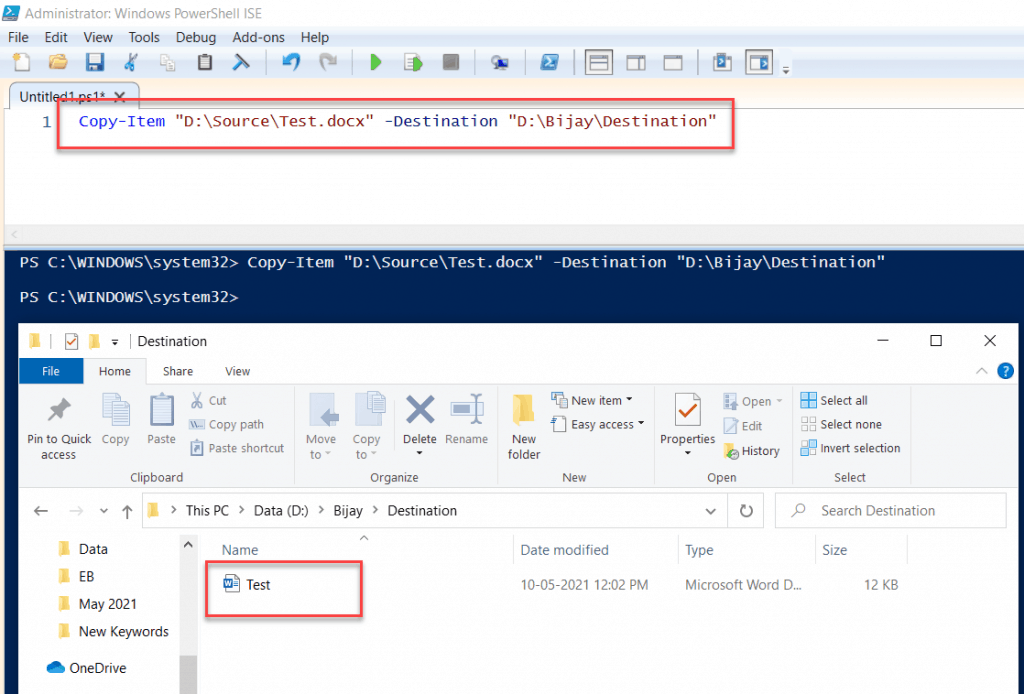Start PowerShell in a separate window
The image size is (1024, 694).
coord(549,63)
